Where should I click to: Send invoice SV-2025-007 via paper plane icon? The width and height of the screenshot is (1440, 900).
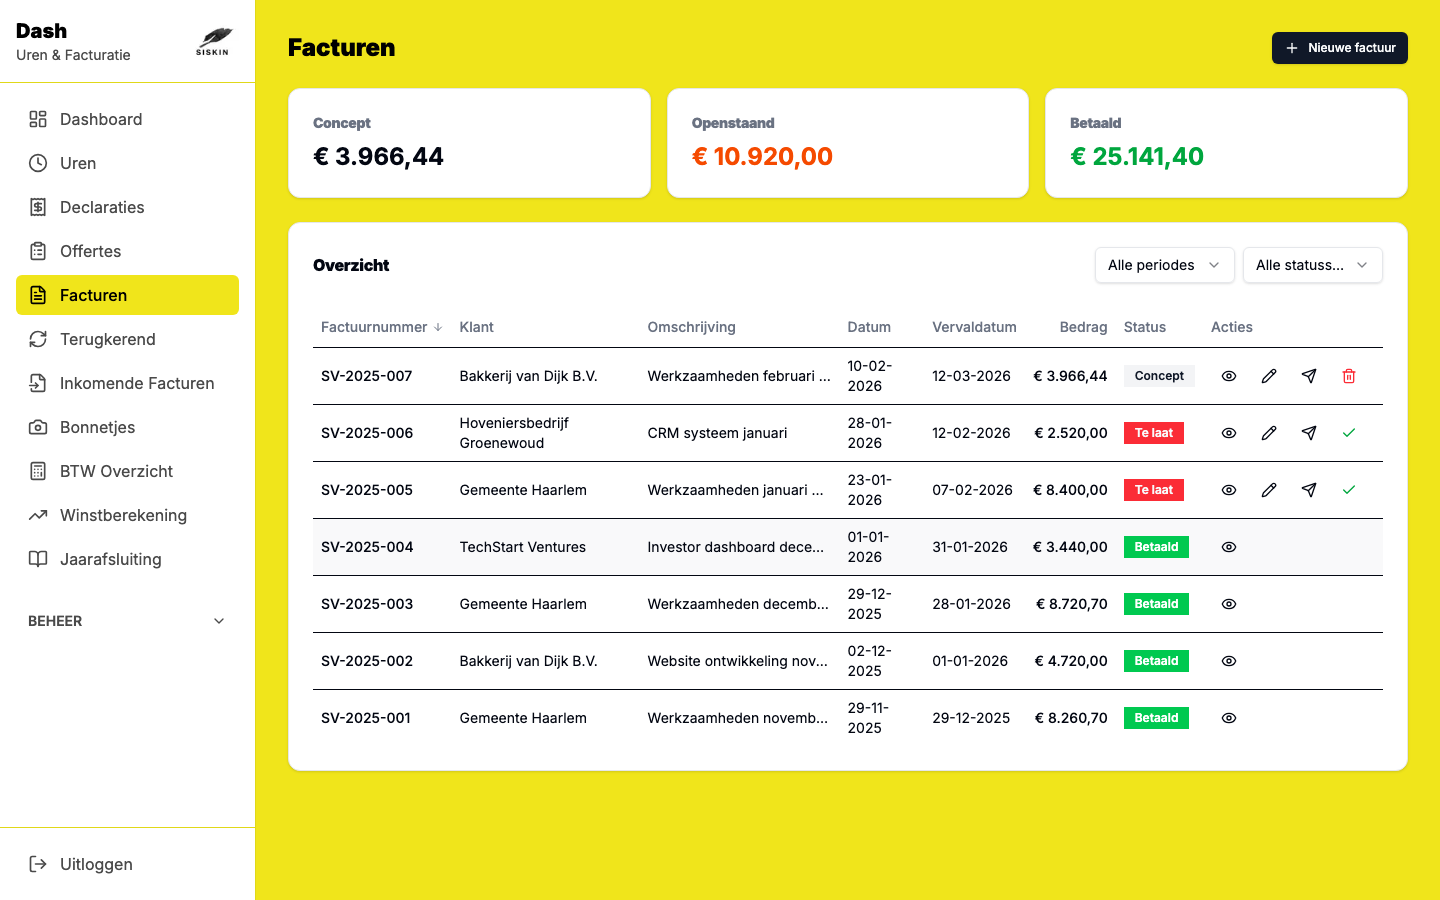[1308, 376]
